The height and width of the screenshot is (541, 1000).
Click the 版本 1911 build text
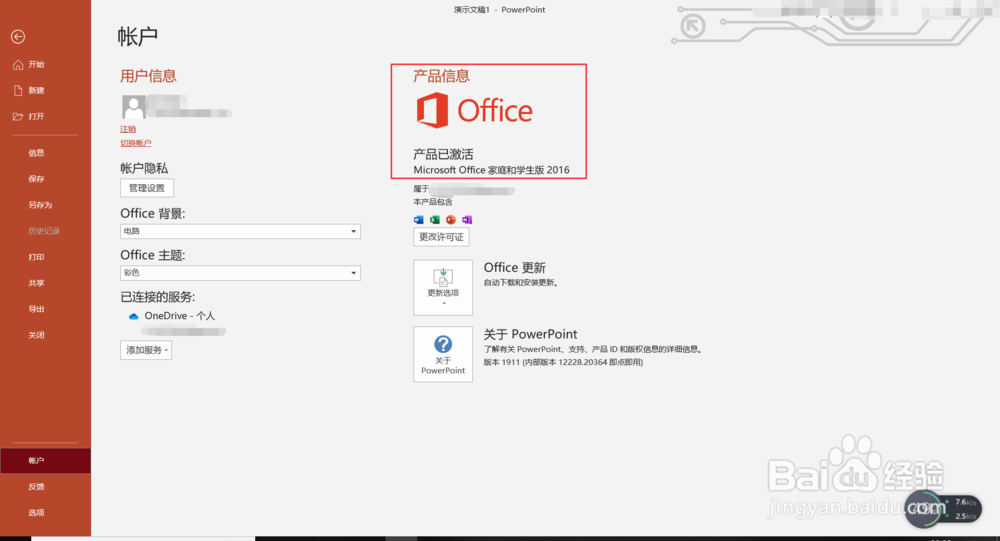tap(563, 362)
